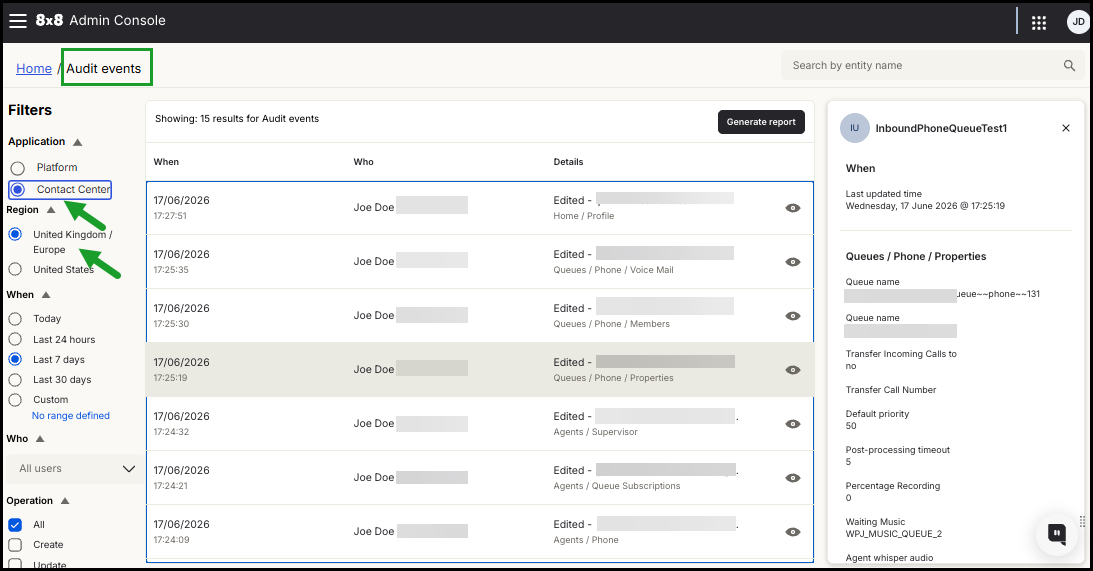Choose the Custom date range option
The image size is (1093, 571).
[15, 400]
